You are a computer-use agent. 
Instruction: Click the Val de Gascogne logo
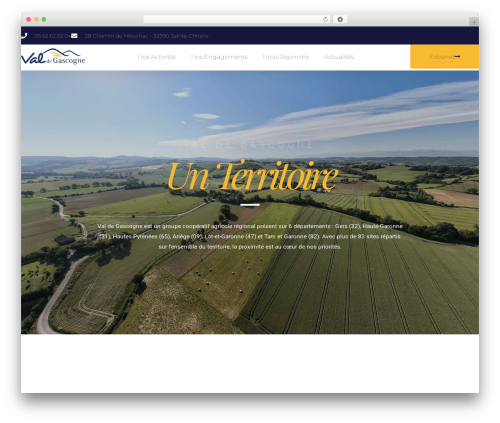53,57
